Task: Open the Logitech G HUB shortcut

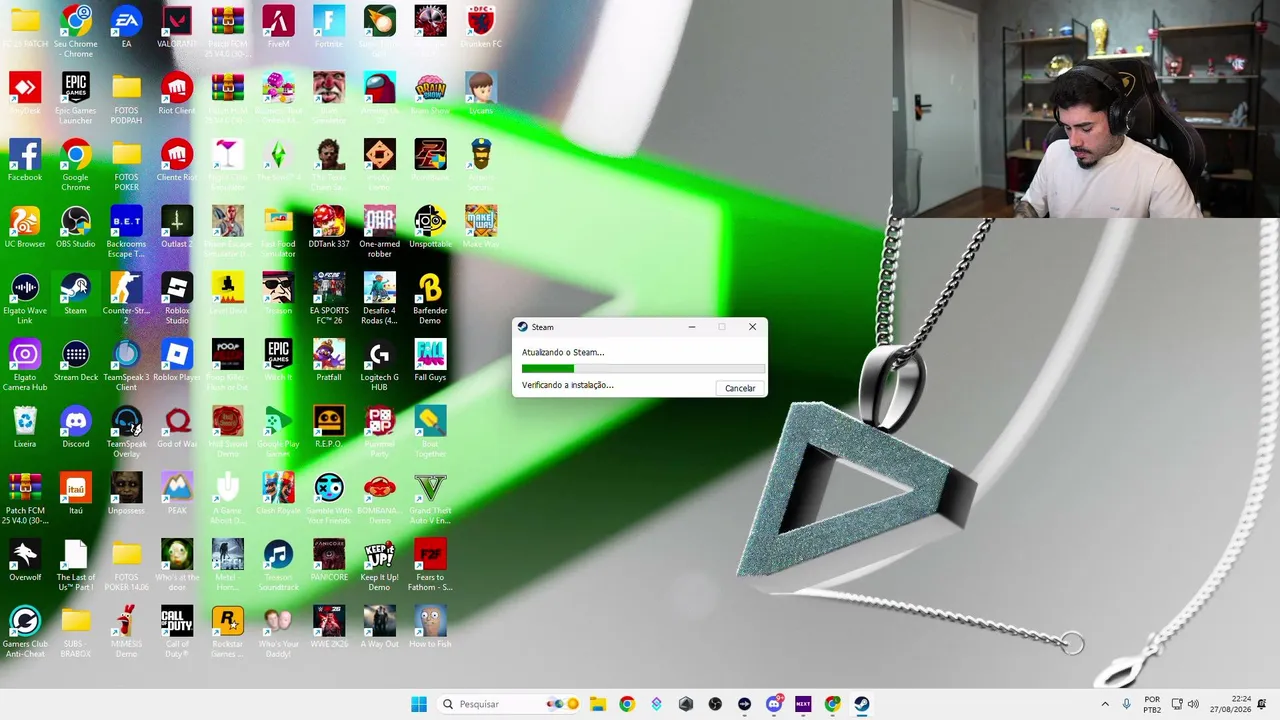Action: point(379,366)
